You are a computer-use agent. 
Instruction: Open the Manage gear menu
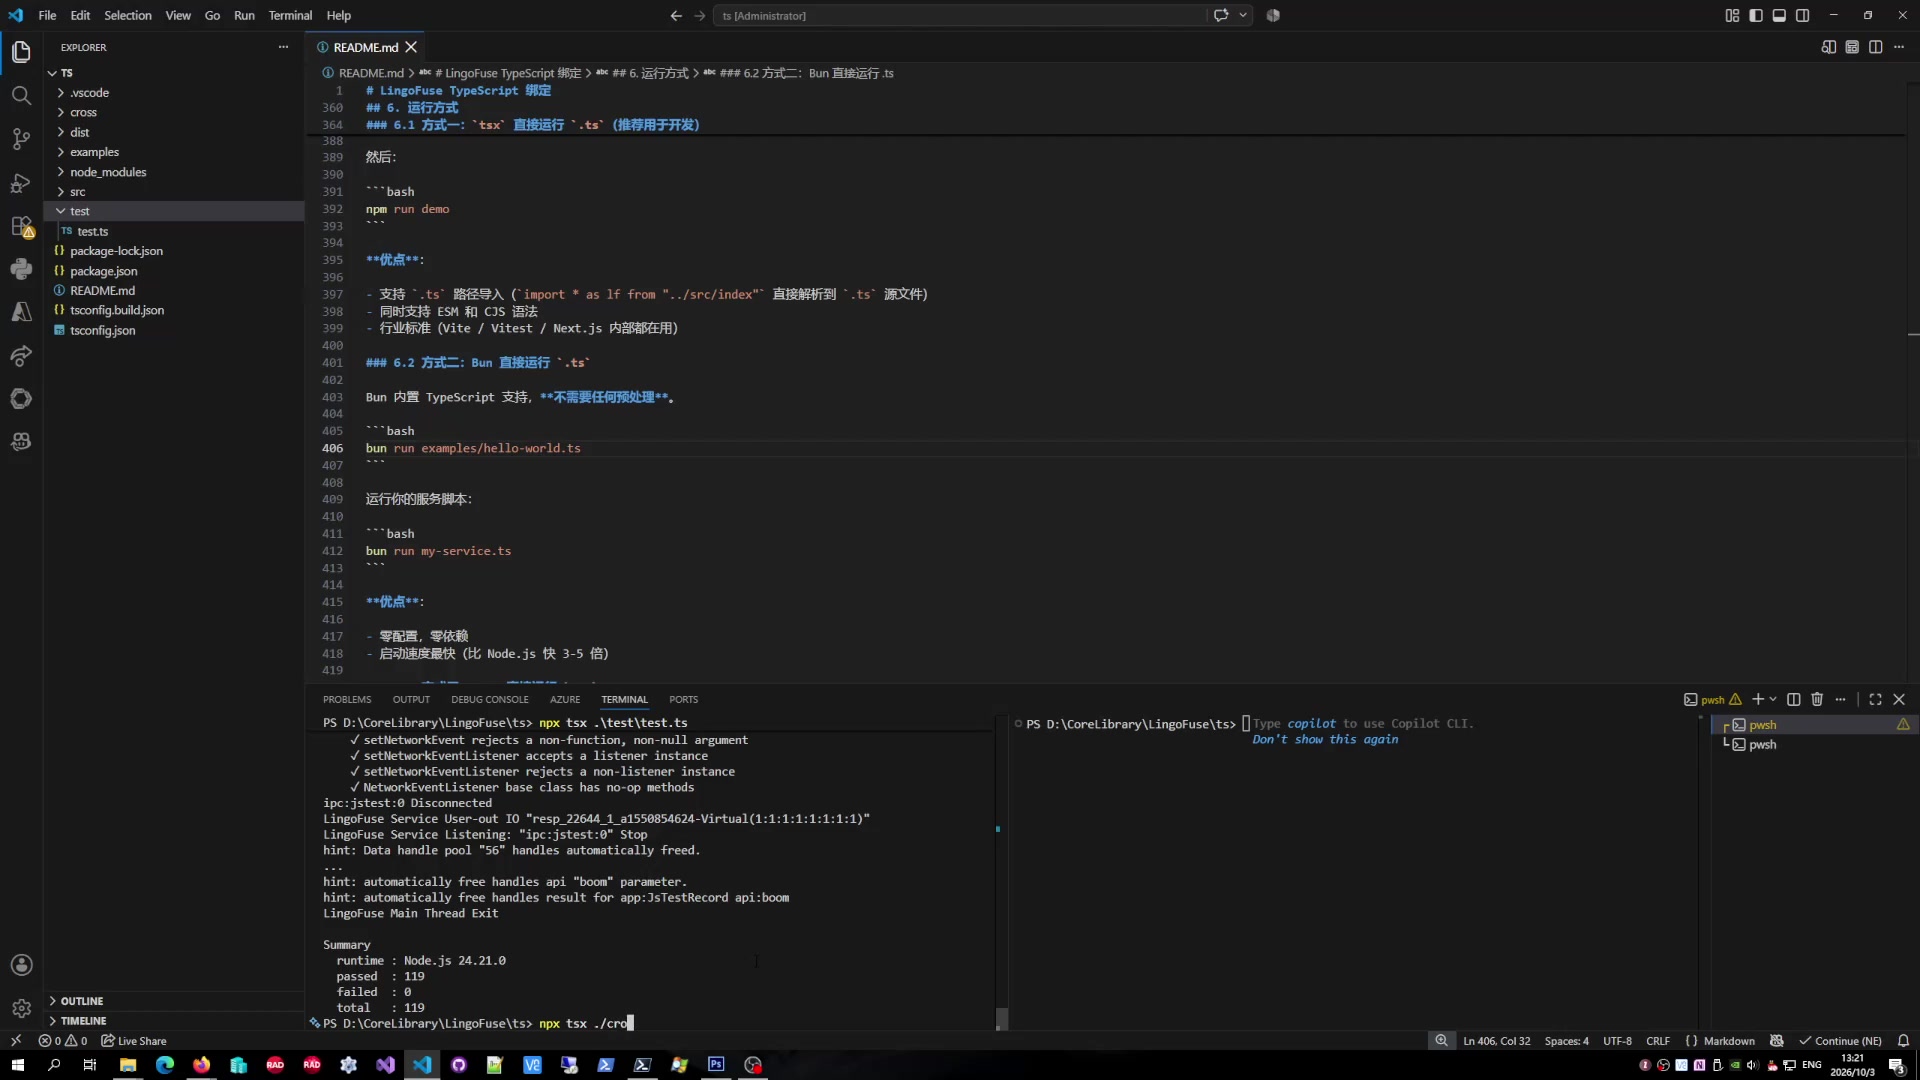[21, 1009]
